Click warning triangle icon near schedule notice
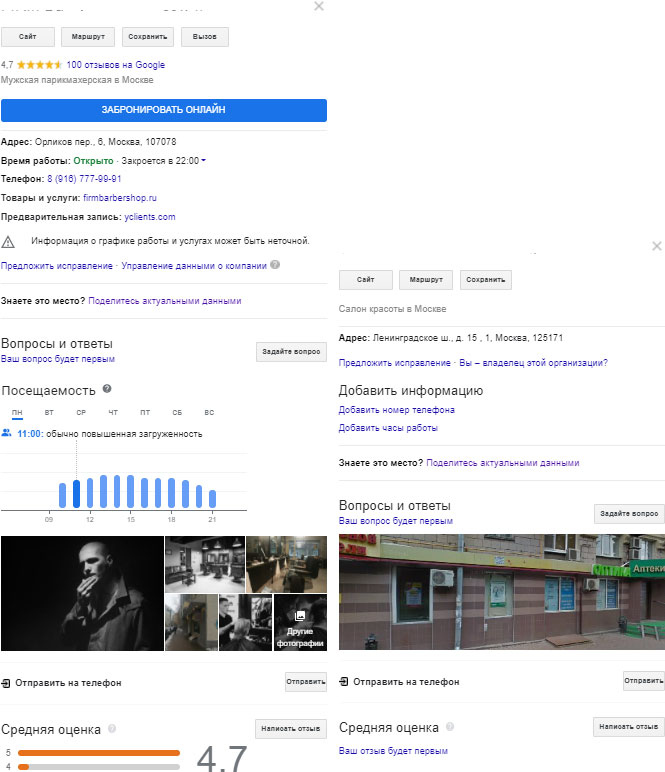This screenshot has height=772, width=665. coord(8,241)
